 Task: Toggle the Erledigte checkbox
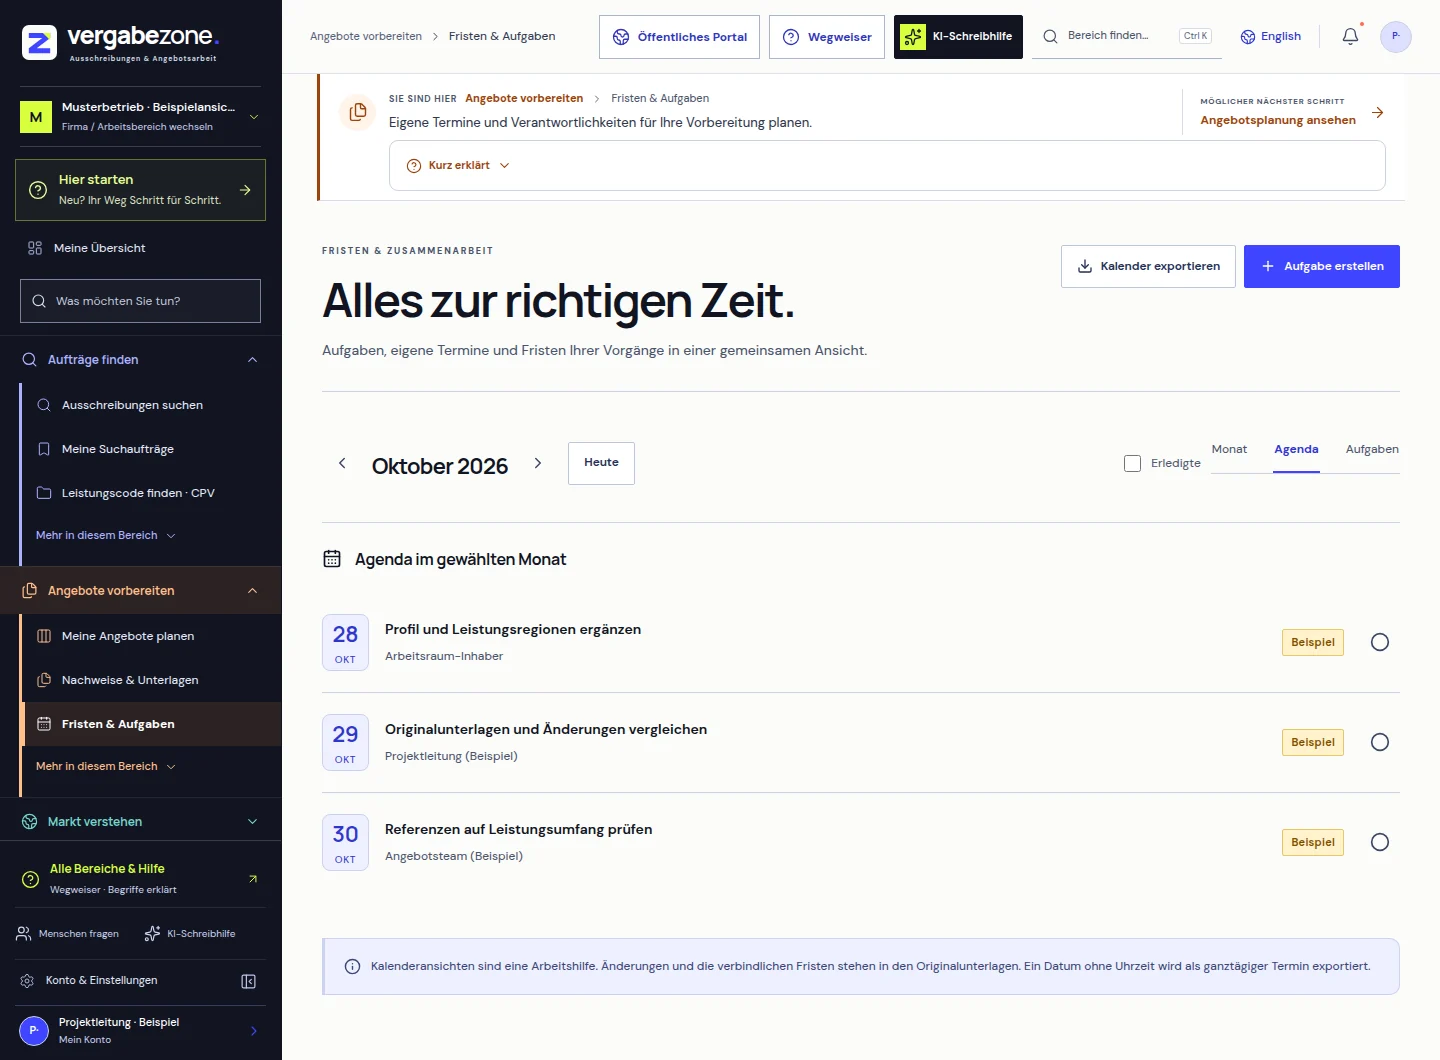point(1132,464)
